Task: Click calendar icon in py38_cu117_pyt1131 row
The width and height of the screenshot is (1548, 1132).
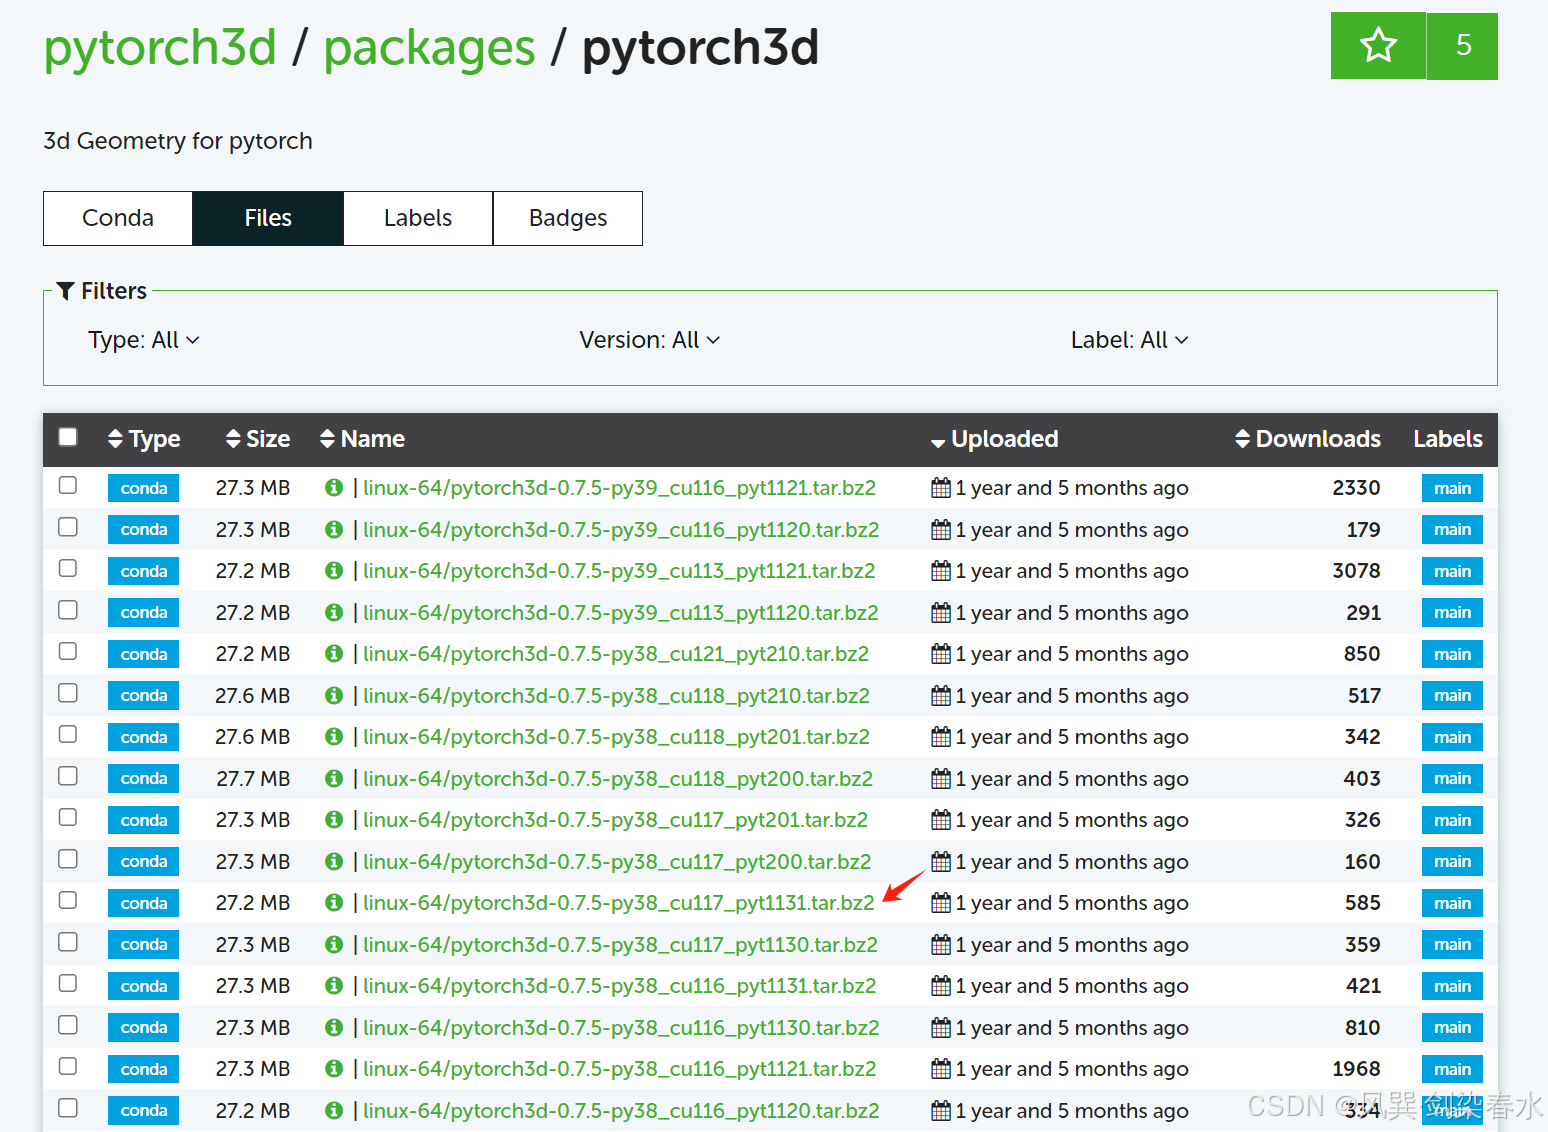Action: pos(940,903)
